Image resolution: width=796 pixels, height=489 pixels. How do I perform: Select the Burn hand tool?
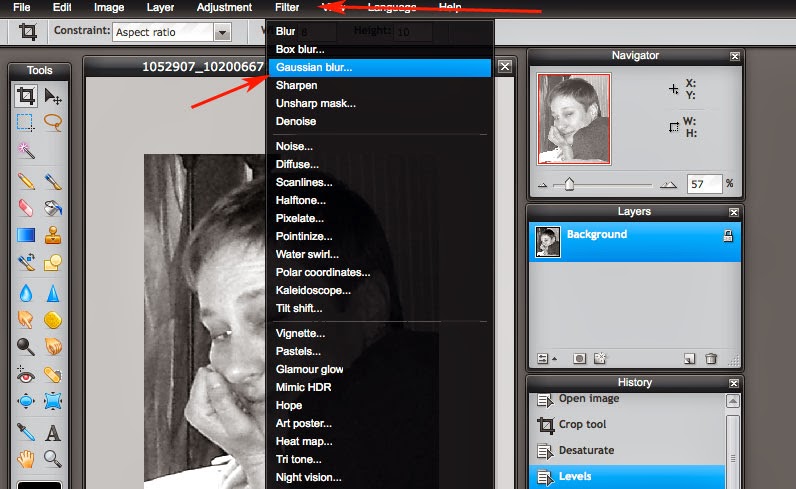pyautogui.click(x=53, y=347)
